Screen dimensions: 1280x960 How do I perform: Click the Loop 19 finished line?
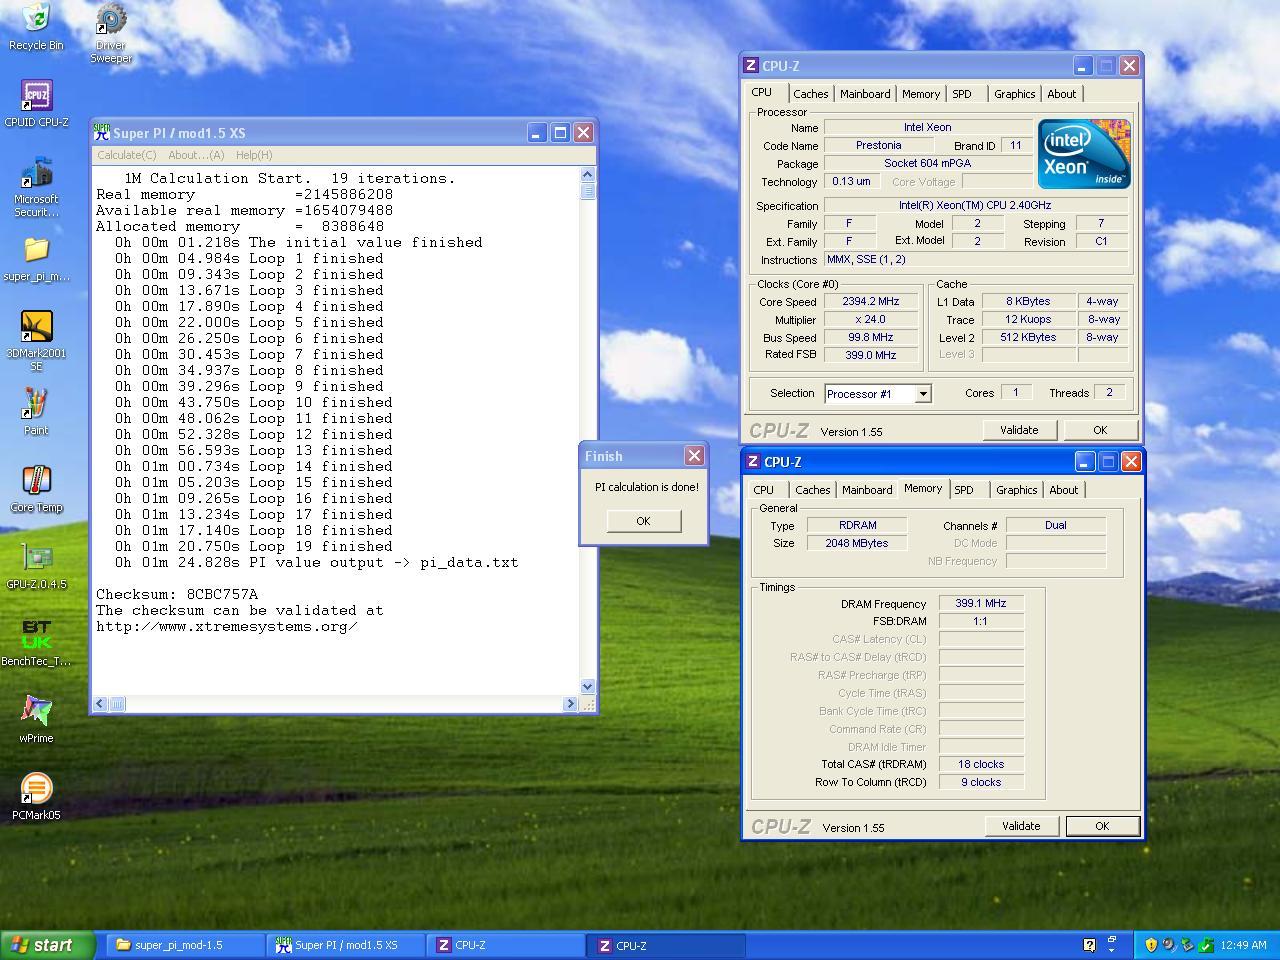(x=254, y=546)
